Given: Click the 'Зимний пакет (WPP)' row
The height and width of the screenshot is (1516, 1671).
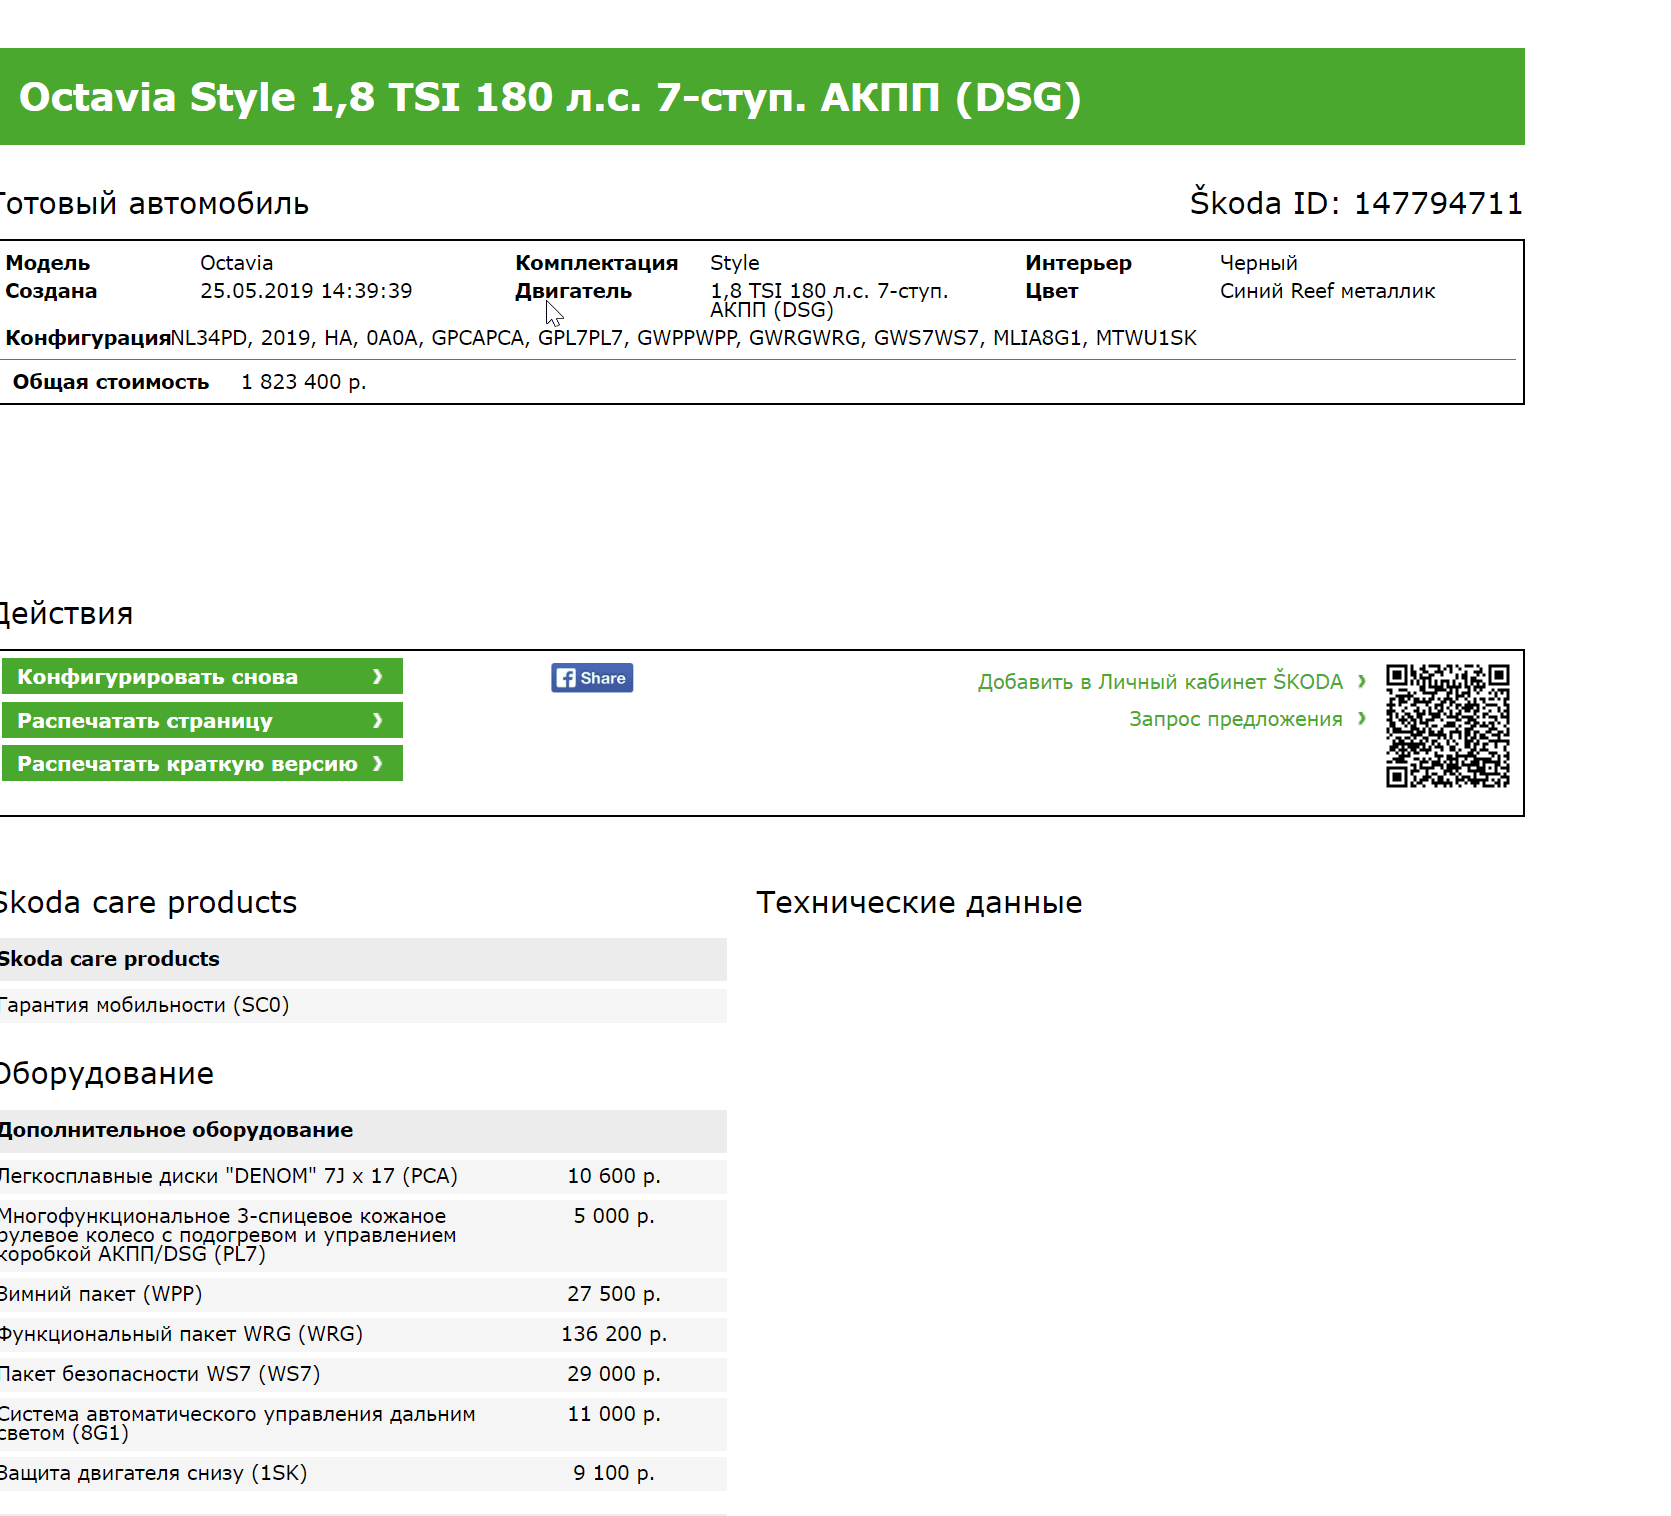Looking at the screenshot, I should tap(363, 1294).
